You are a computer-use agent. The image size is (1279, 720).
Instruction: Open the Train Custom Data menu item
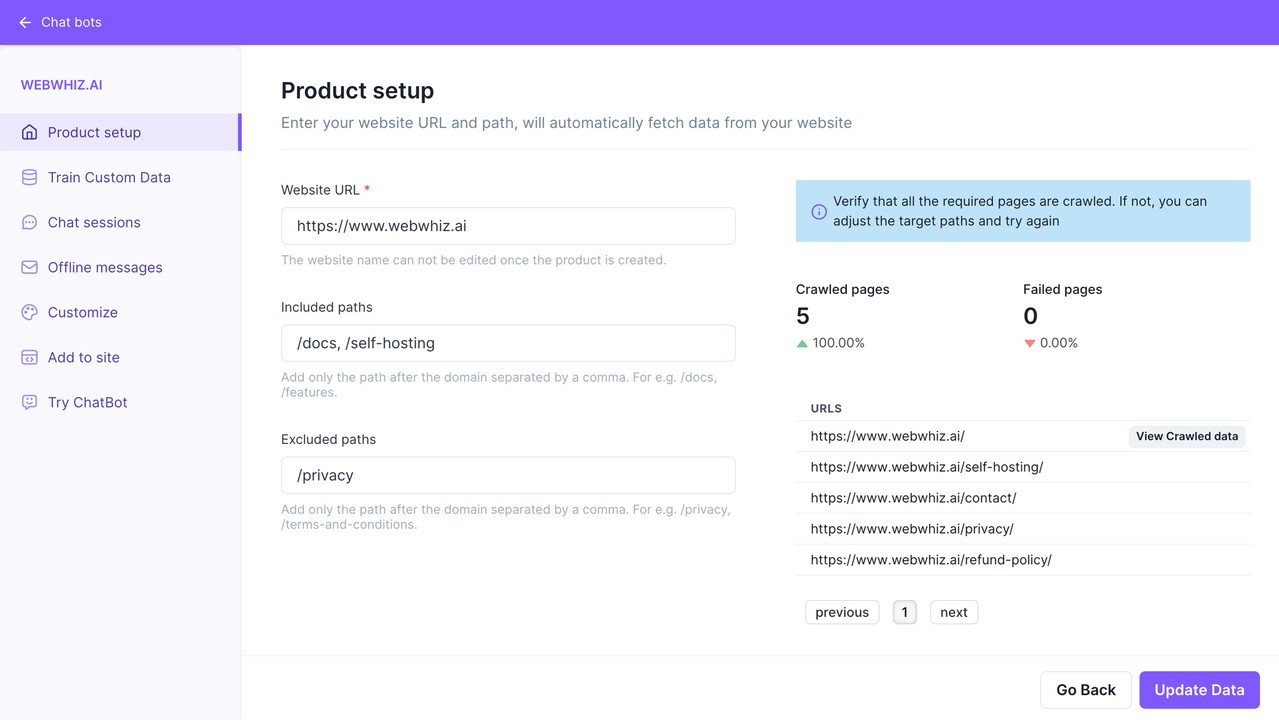(x=109, y=177)
